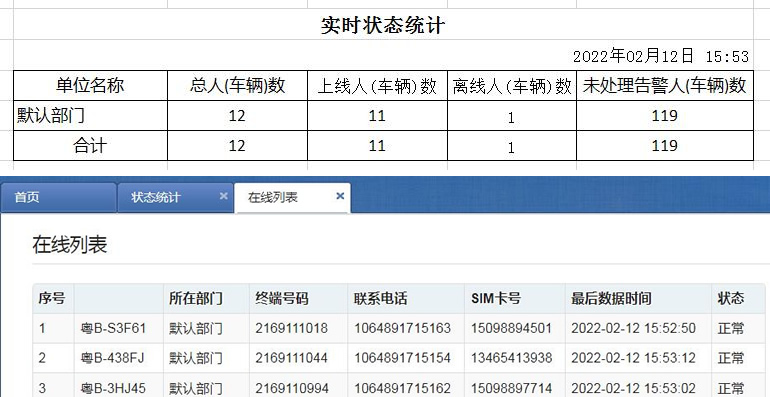
Task: Close the 状态统计 tab
Action: pyautogui.click(x=223, y=196)
